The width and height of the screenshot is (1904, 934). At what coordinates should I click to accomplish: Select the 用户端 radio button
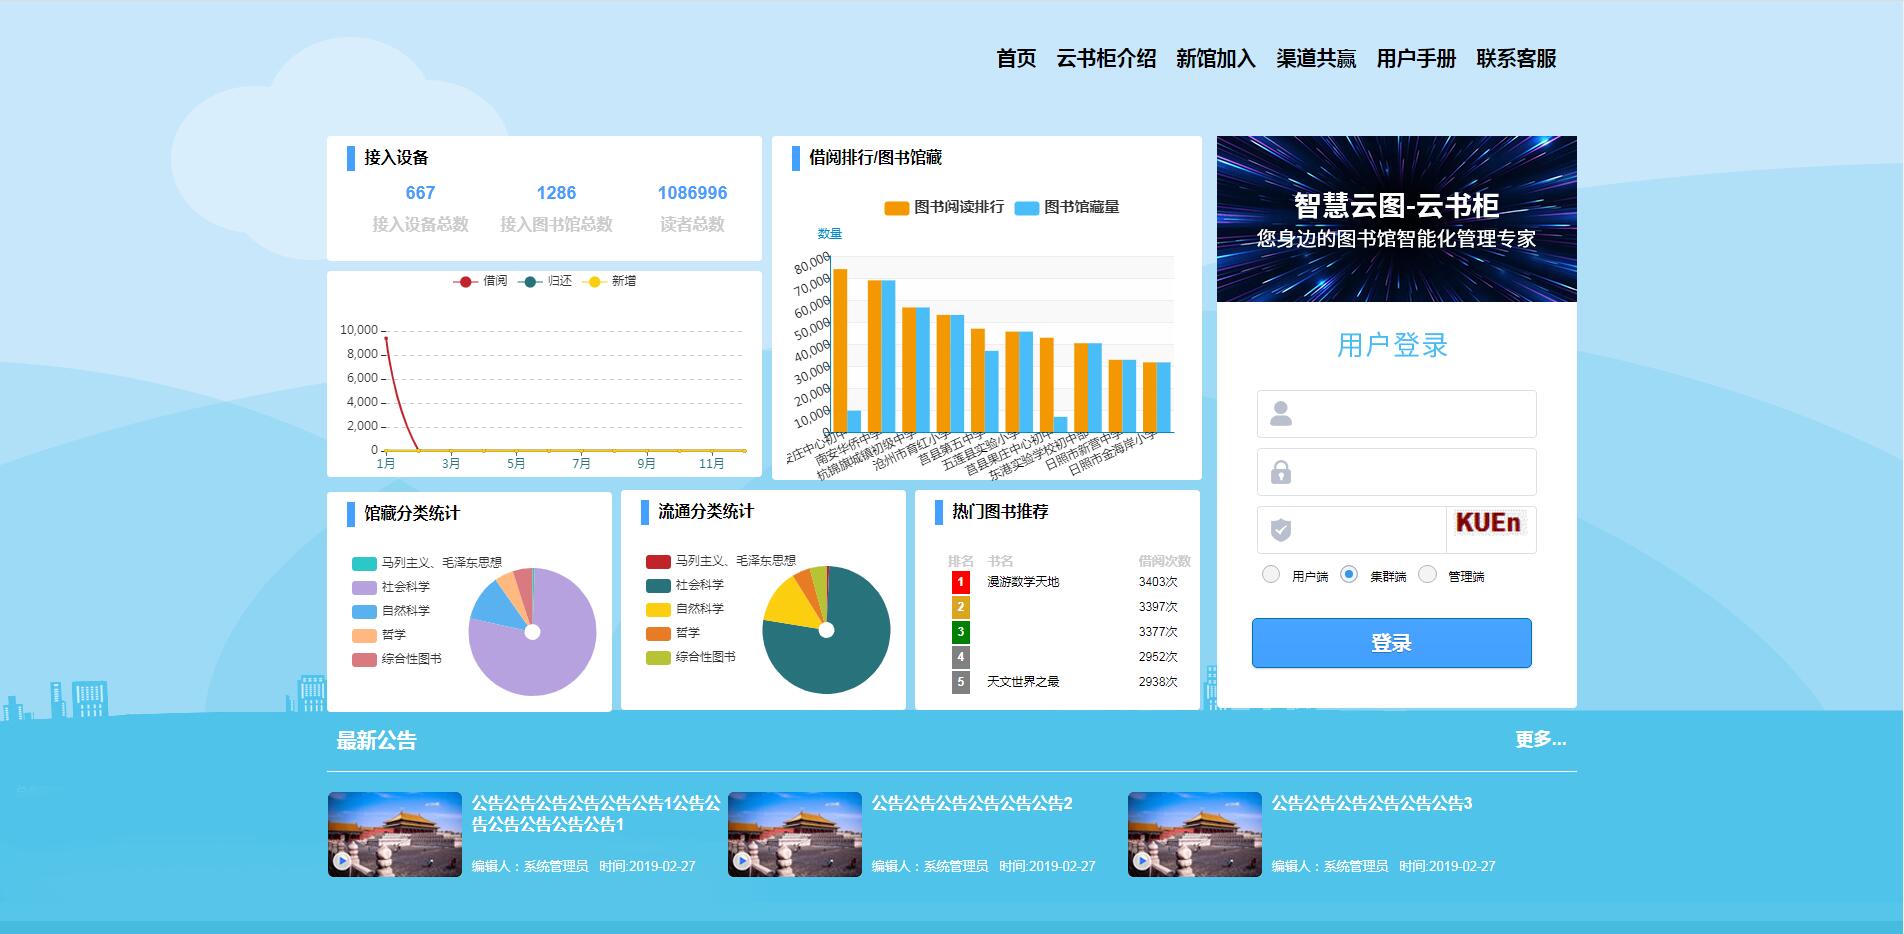click(1271, 574)
